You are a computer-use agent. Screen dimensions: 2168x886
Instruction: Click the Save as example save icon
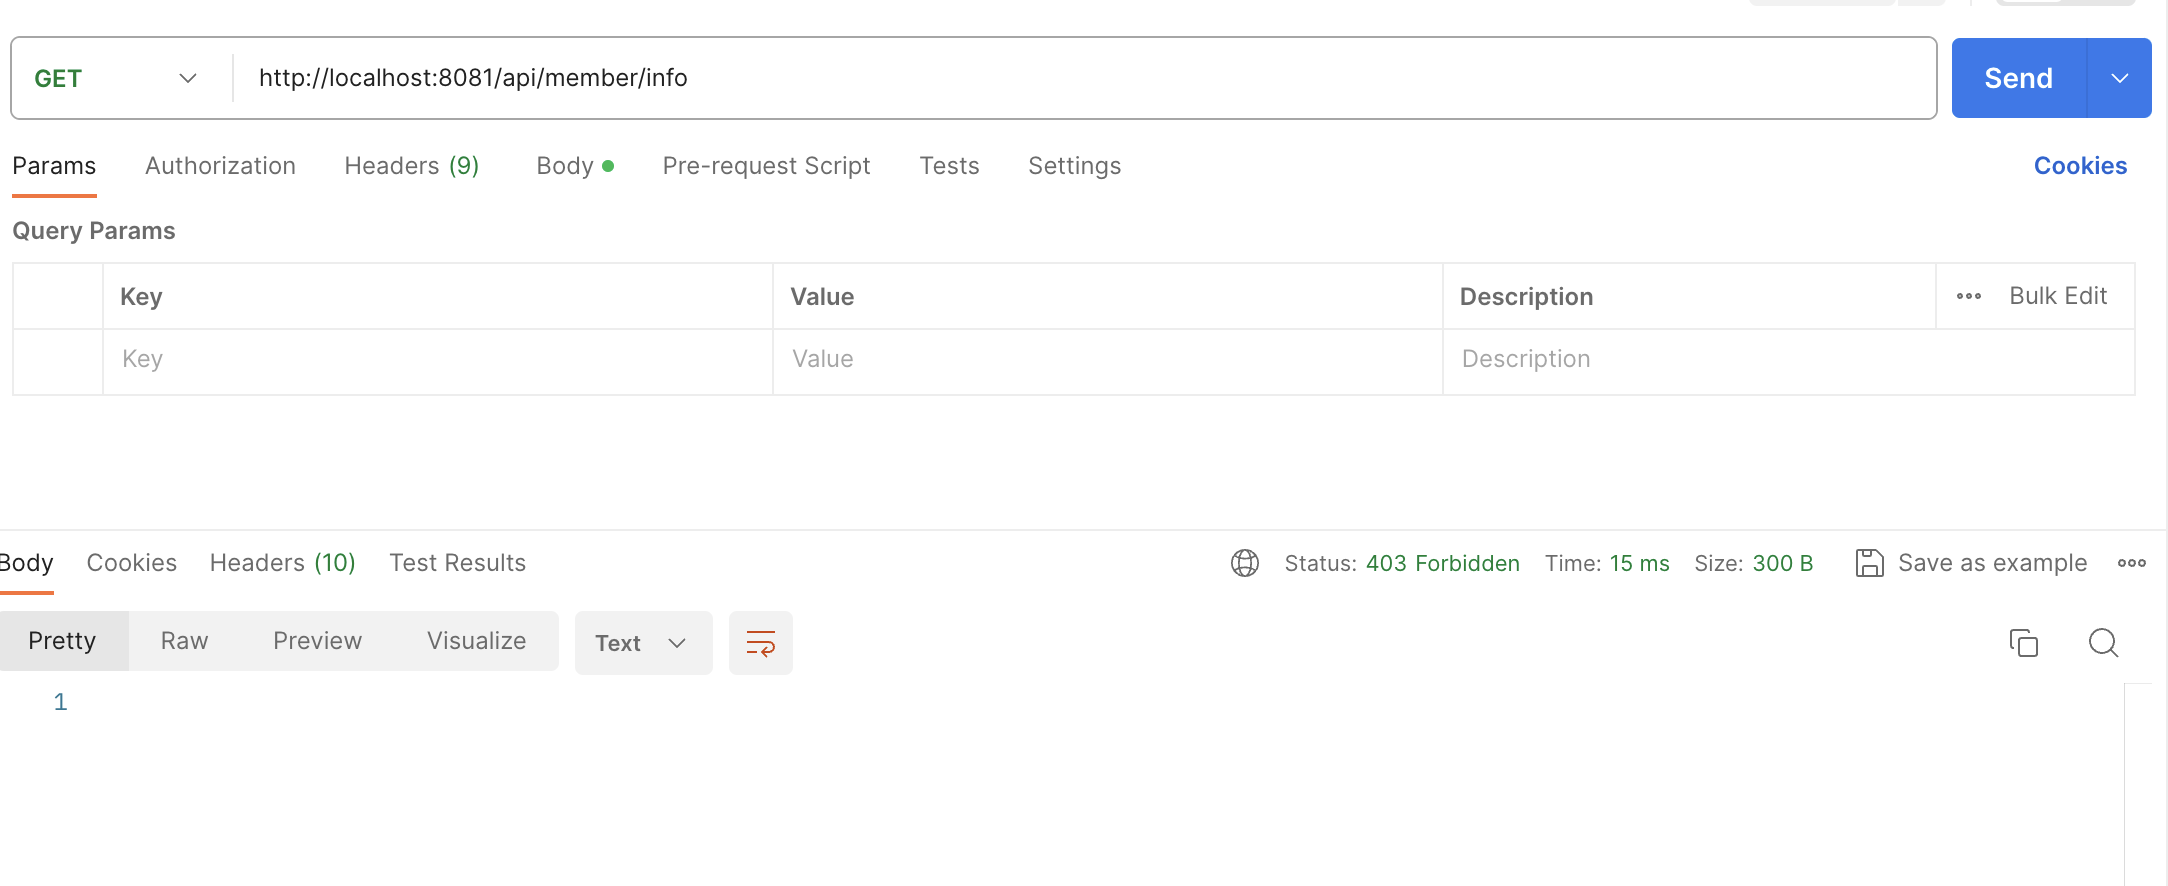click(x=1869, y=563)
